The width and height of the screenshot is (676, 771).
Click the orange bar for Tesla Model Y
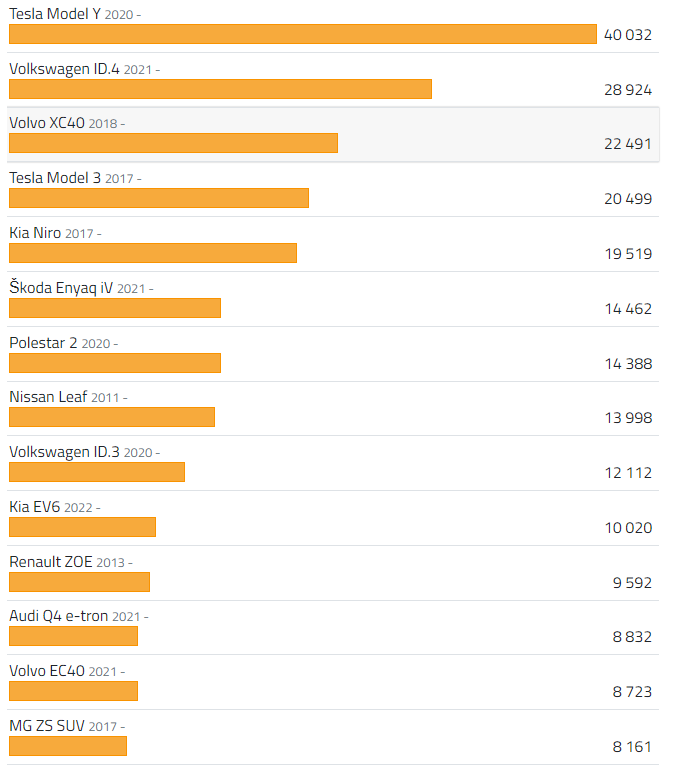click(302, 35)
